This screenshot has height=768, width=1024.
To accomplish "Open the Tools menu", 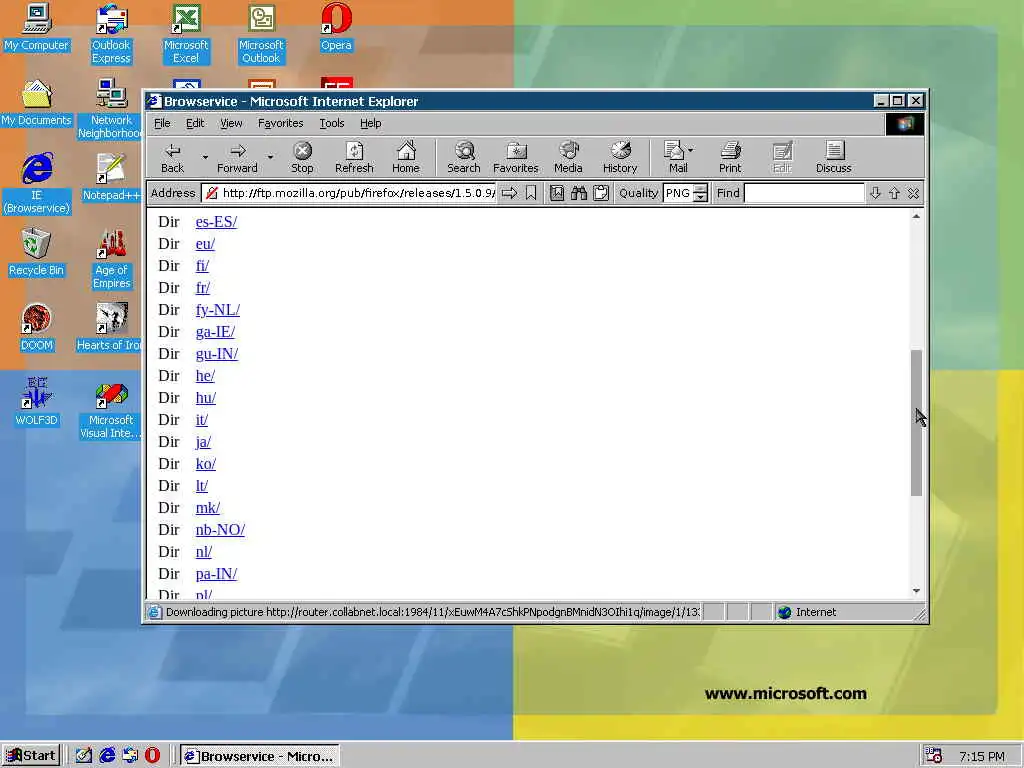I will click(x=332, y=123).
